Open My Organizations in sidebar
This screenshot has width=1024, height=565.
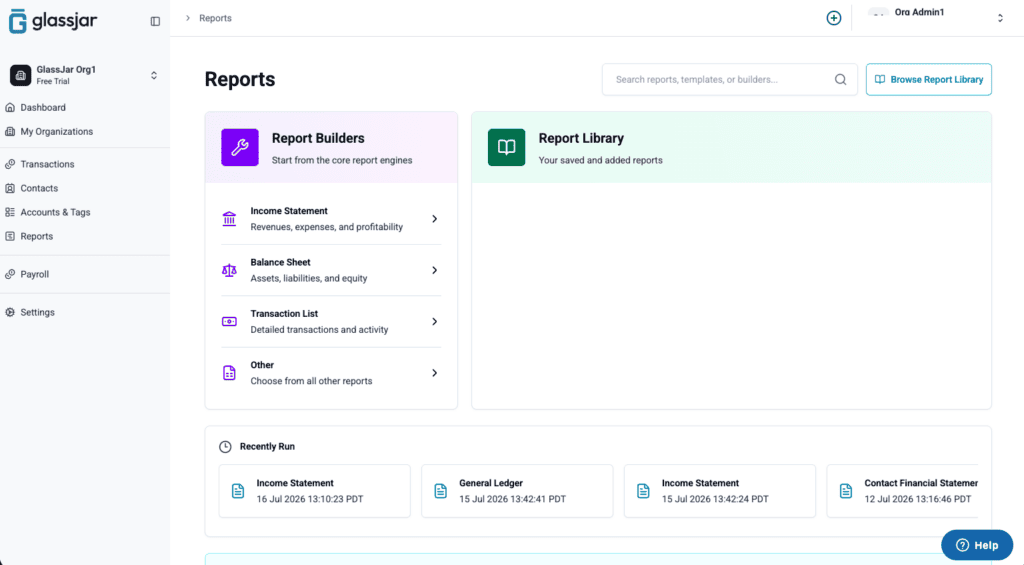[x=56, y=131]
